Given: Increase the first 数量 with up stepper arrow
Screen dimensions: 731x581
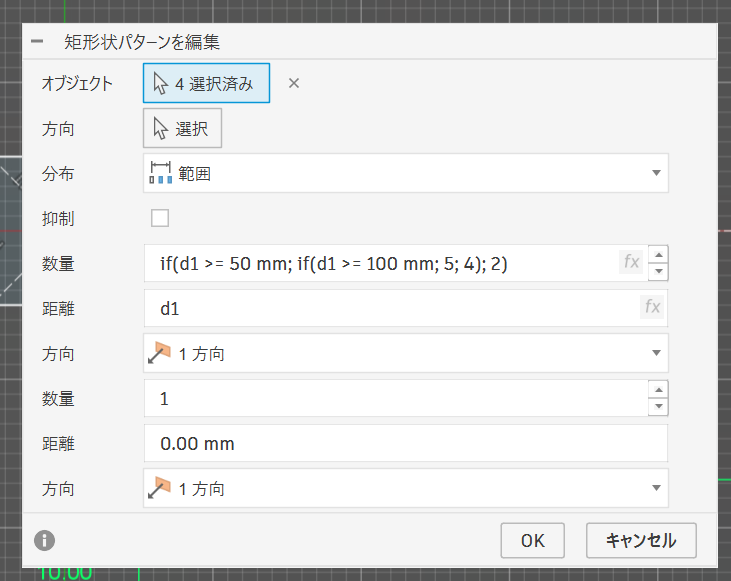Looking at the screenshot, I should point(658,255).
